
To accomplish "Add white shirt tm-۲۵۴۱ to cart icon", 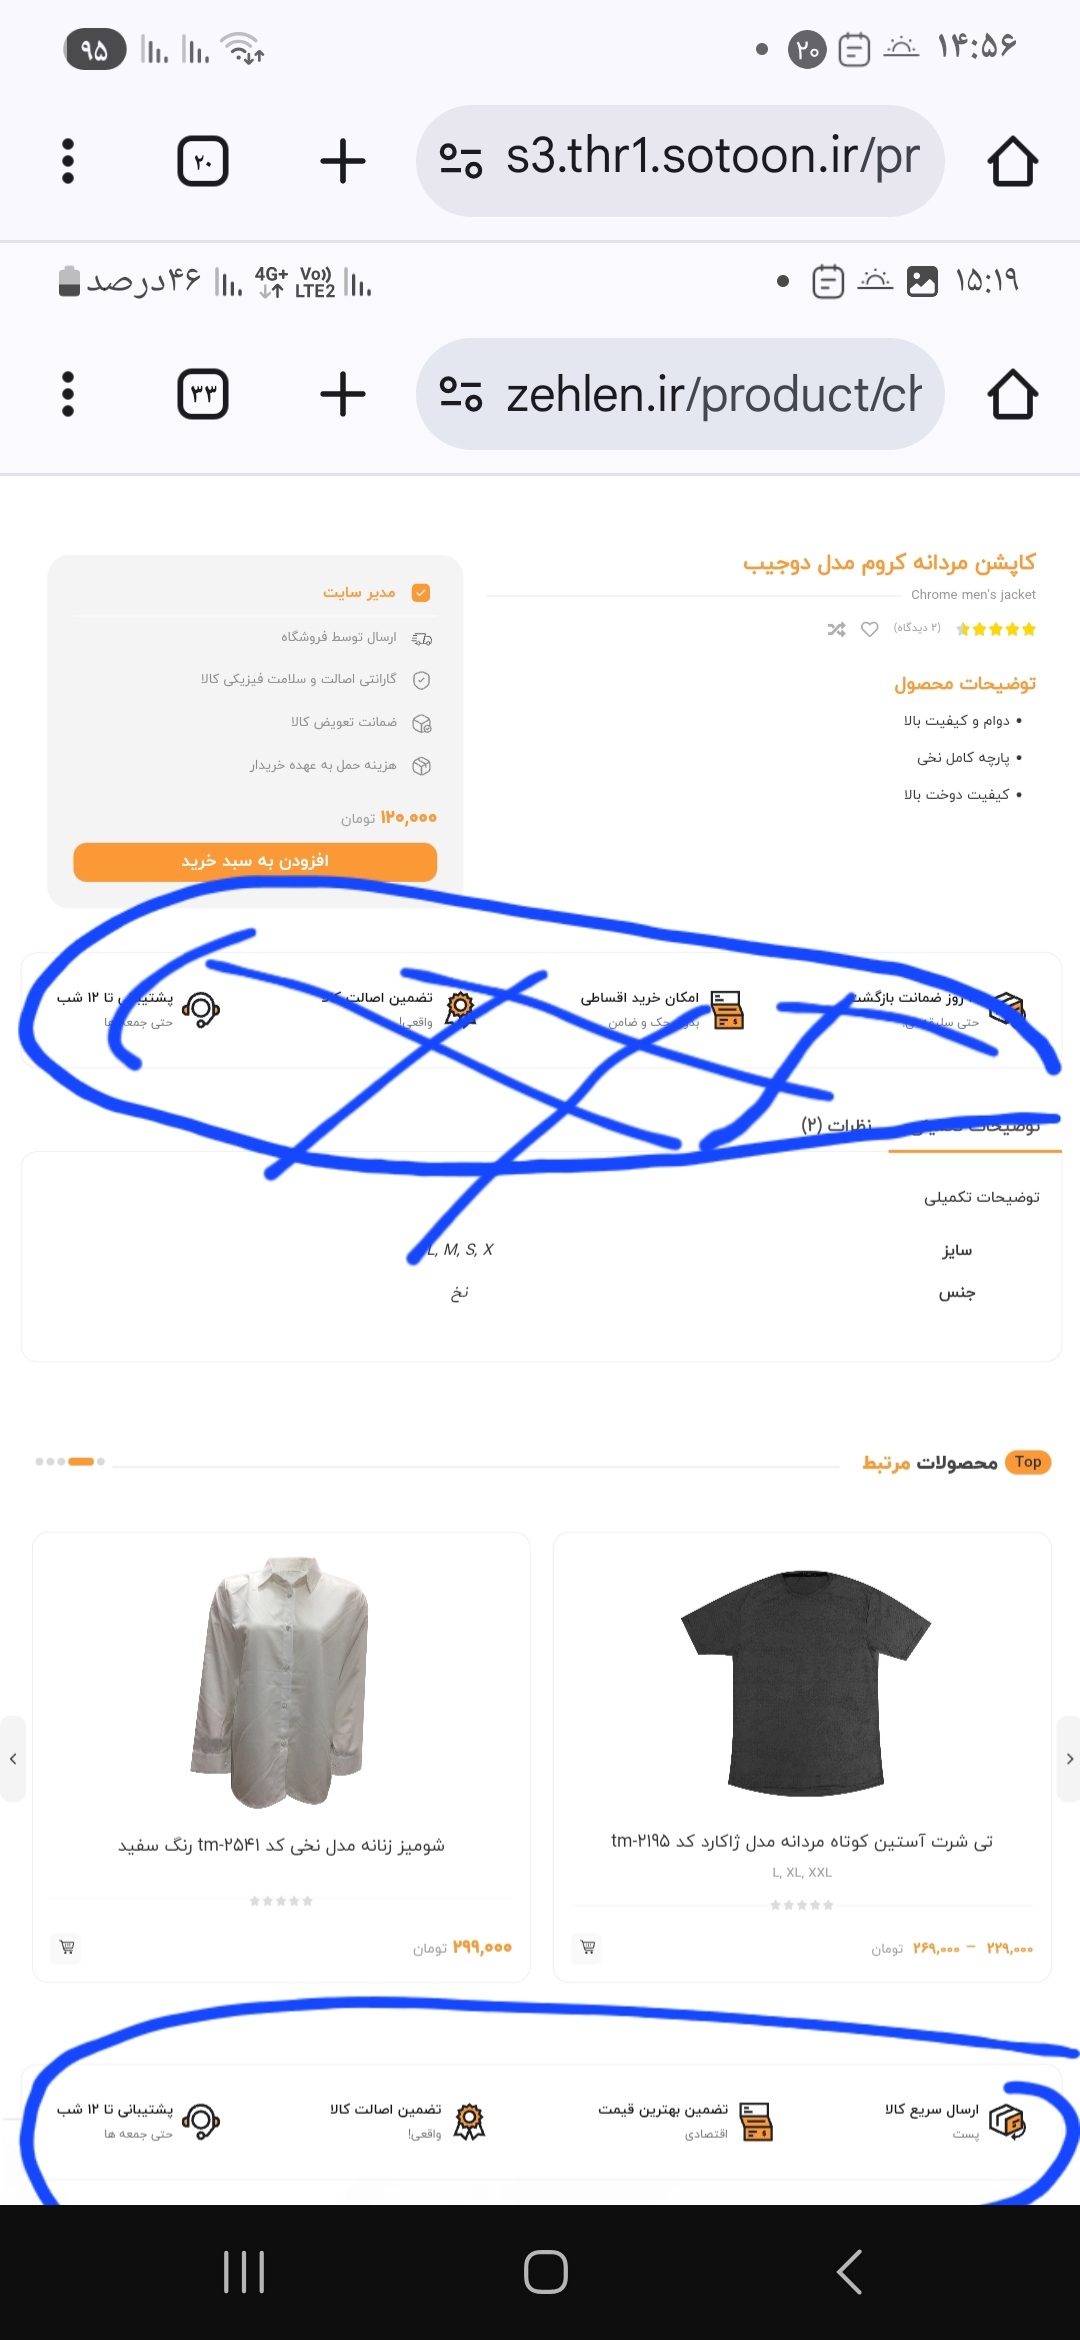I will 67,1947.
